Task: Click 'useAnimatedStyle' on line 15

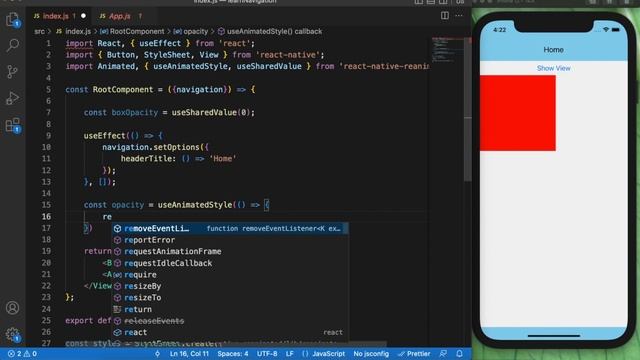Action: (195, 205)
